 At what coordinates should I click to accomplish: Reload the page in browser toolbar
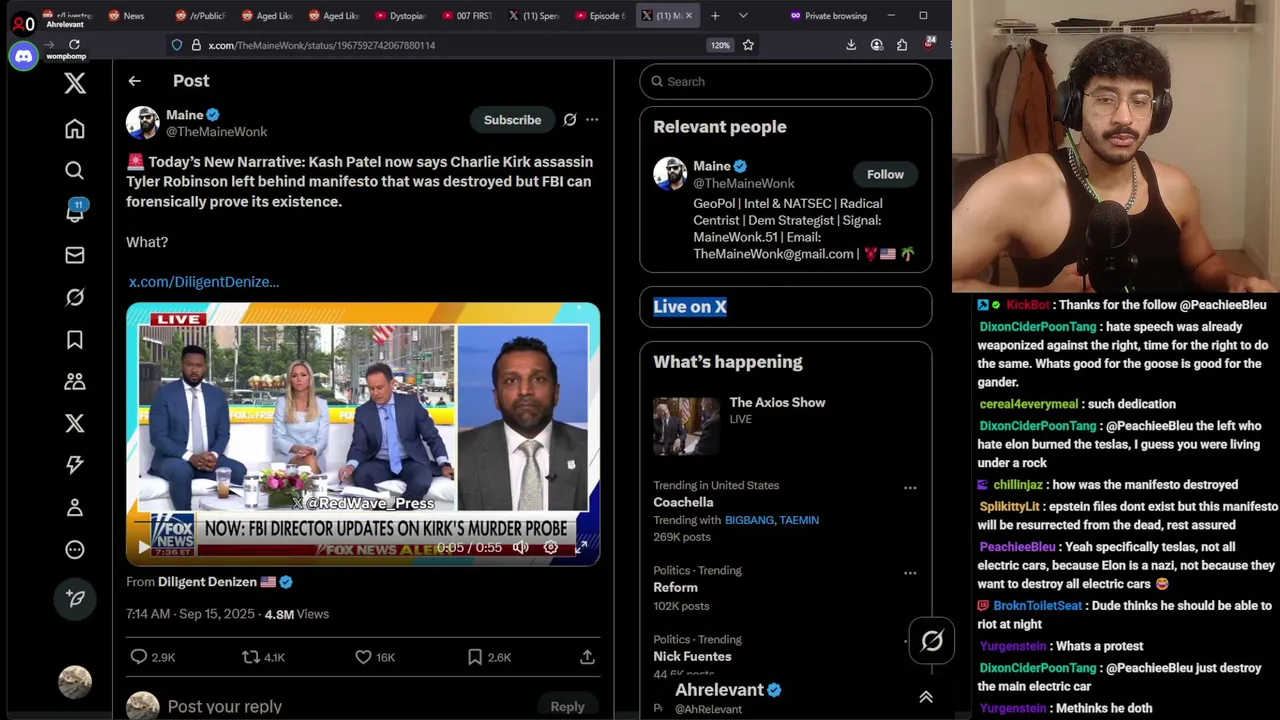pyautogui.click(x=74, y=45)
